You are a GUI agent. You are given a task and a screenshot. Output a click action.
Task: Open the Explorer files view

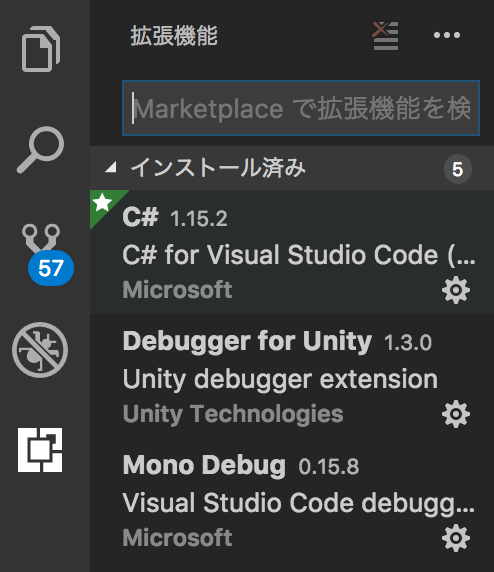41,49
